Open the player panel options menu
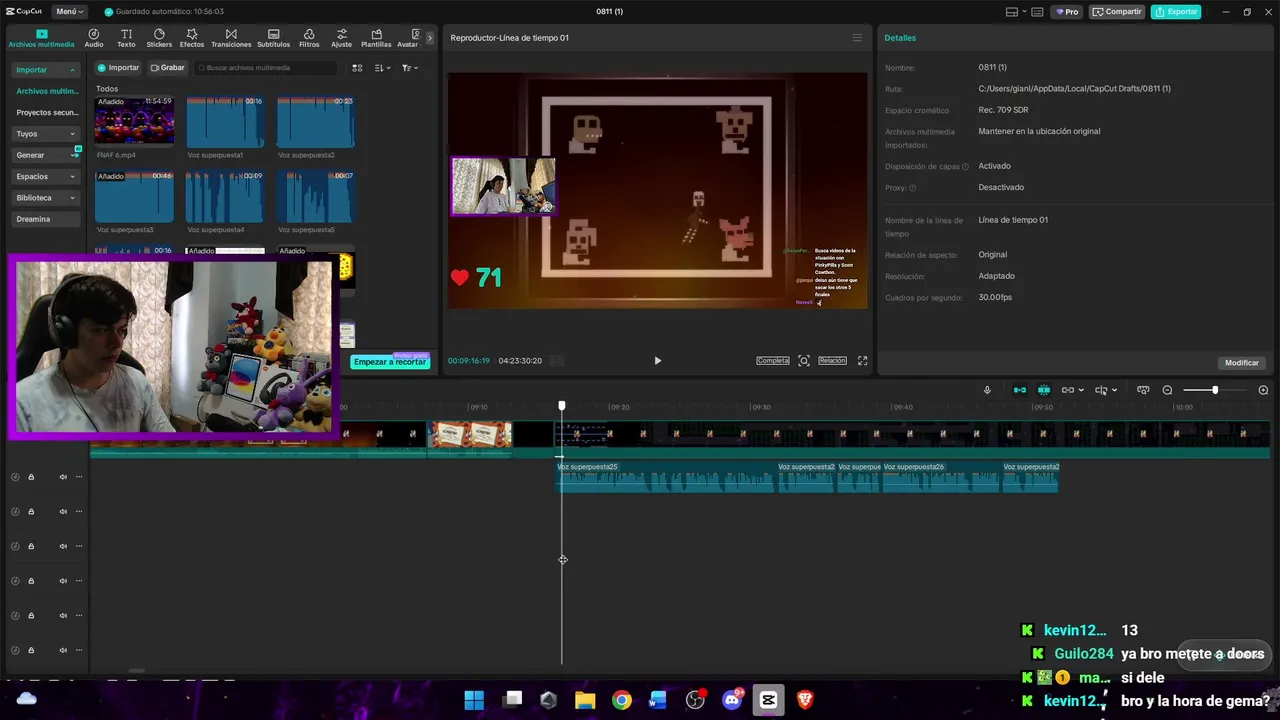 coord(857,38)
